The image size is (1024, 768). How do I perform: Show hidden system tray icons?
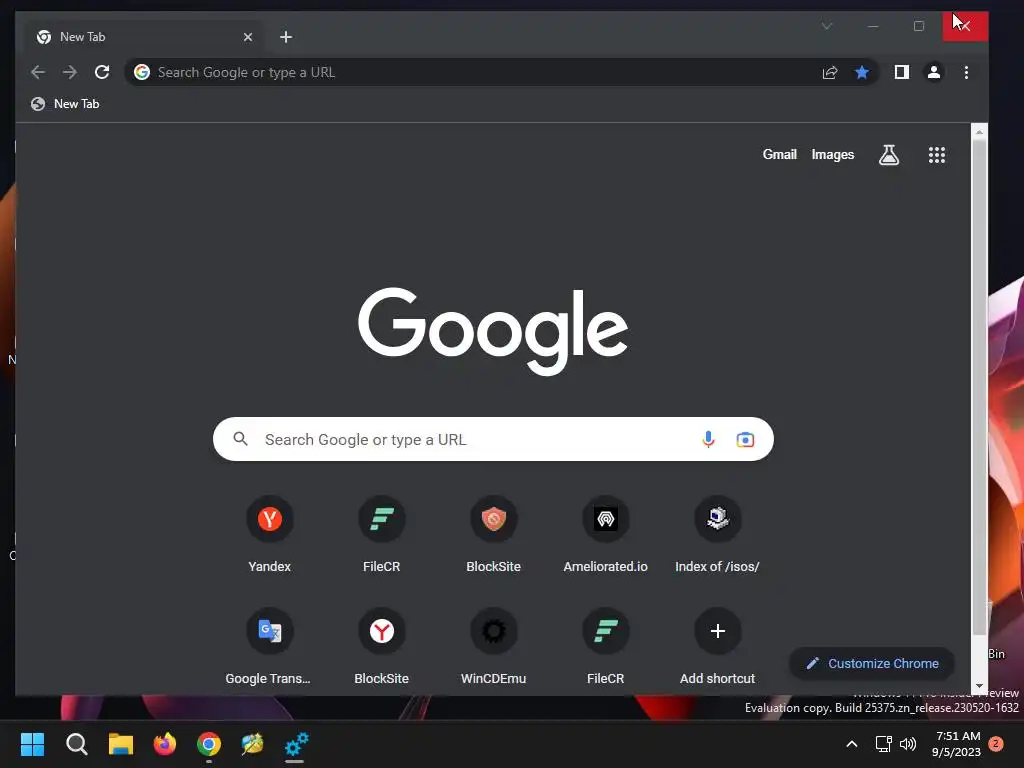click(852, 744)
